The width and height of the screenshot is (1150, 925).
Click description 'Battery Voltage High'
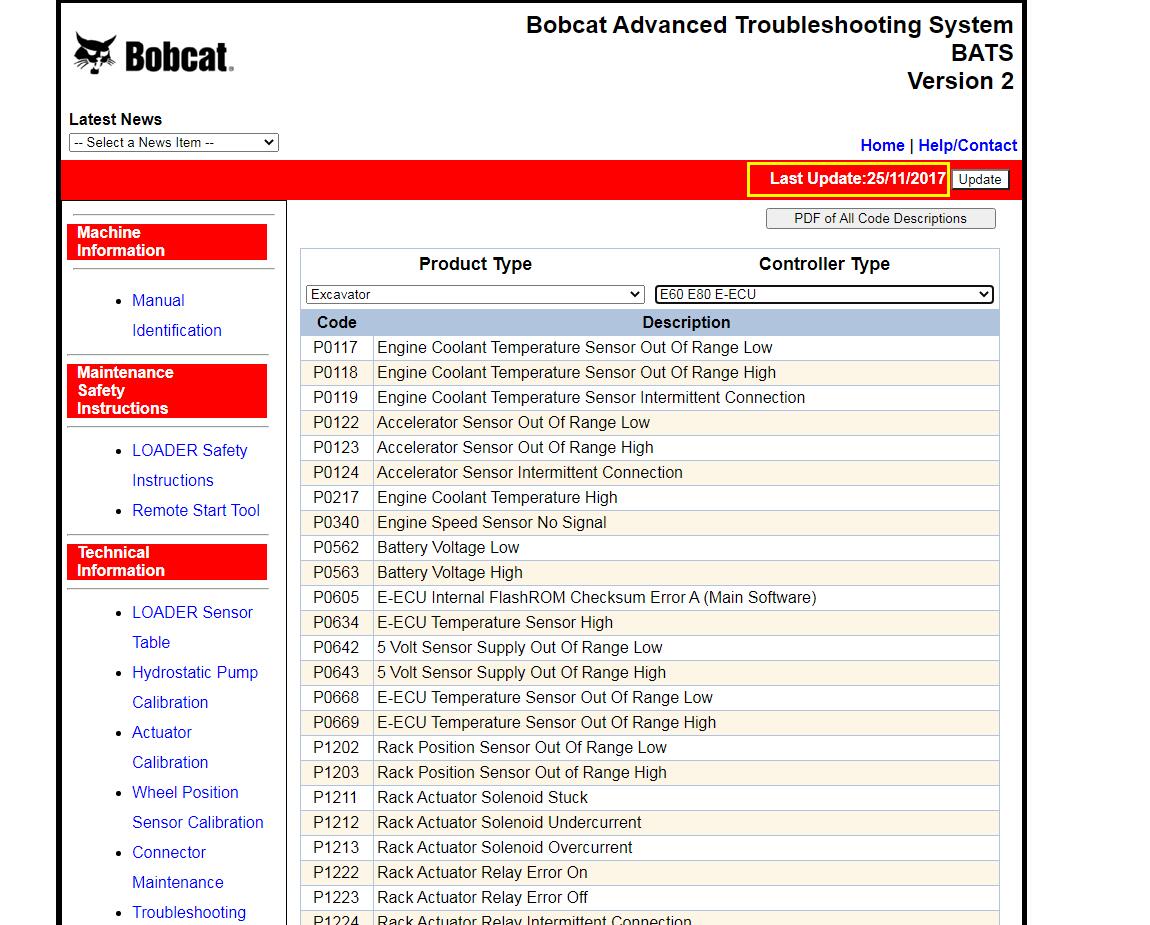point(450,572)
